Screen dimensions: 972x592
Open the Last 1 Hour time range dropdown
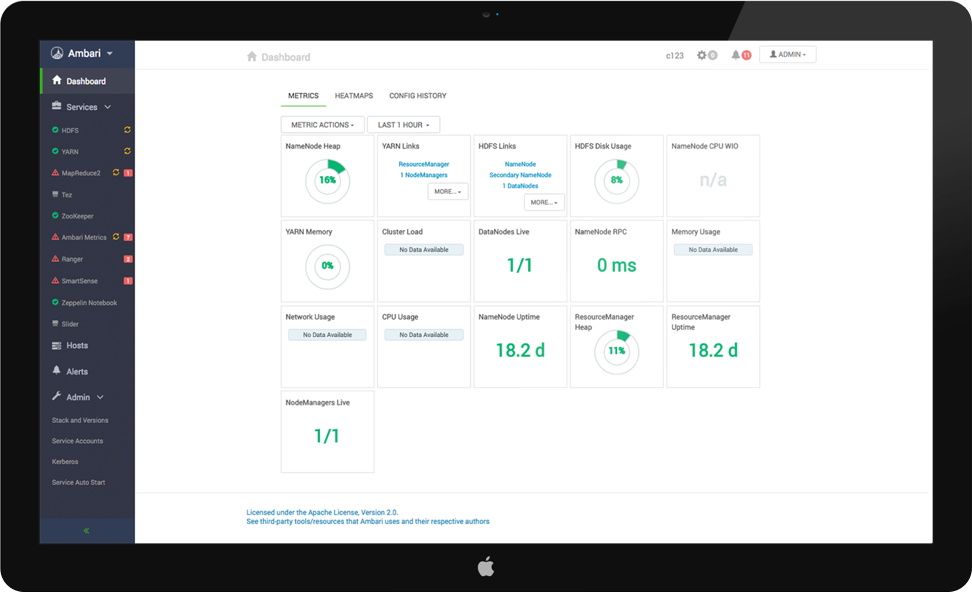tap(404, 125)
